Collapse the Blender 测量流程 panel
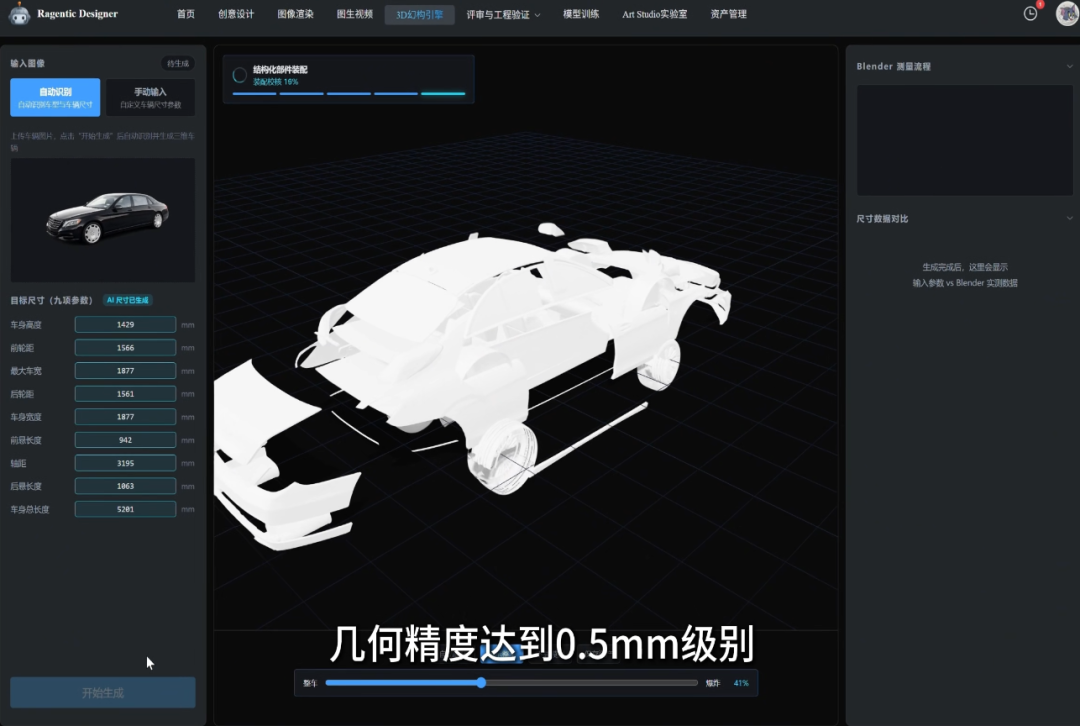The image size is (1080, 726). coord(1069,67)
